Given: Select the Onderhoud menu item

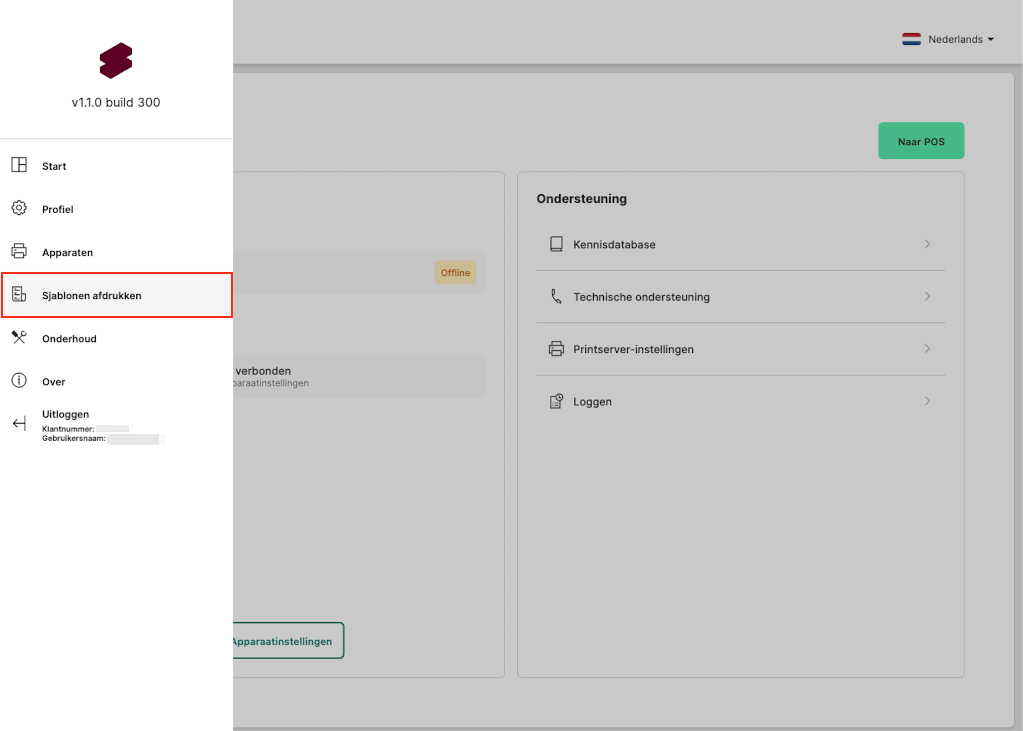Looking at the screenshot, I should 69,339.
